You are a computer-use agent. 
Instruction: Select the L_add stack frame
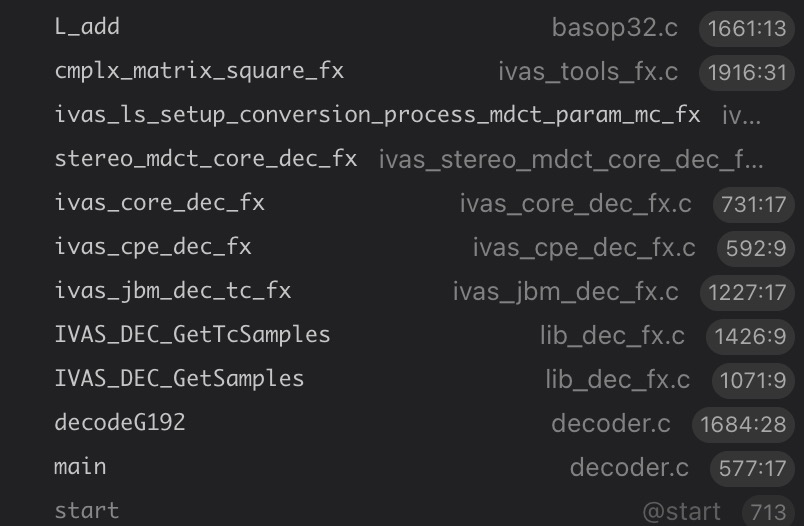tap(87, 27)
